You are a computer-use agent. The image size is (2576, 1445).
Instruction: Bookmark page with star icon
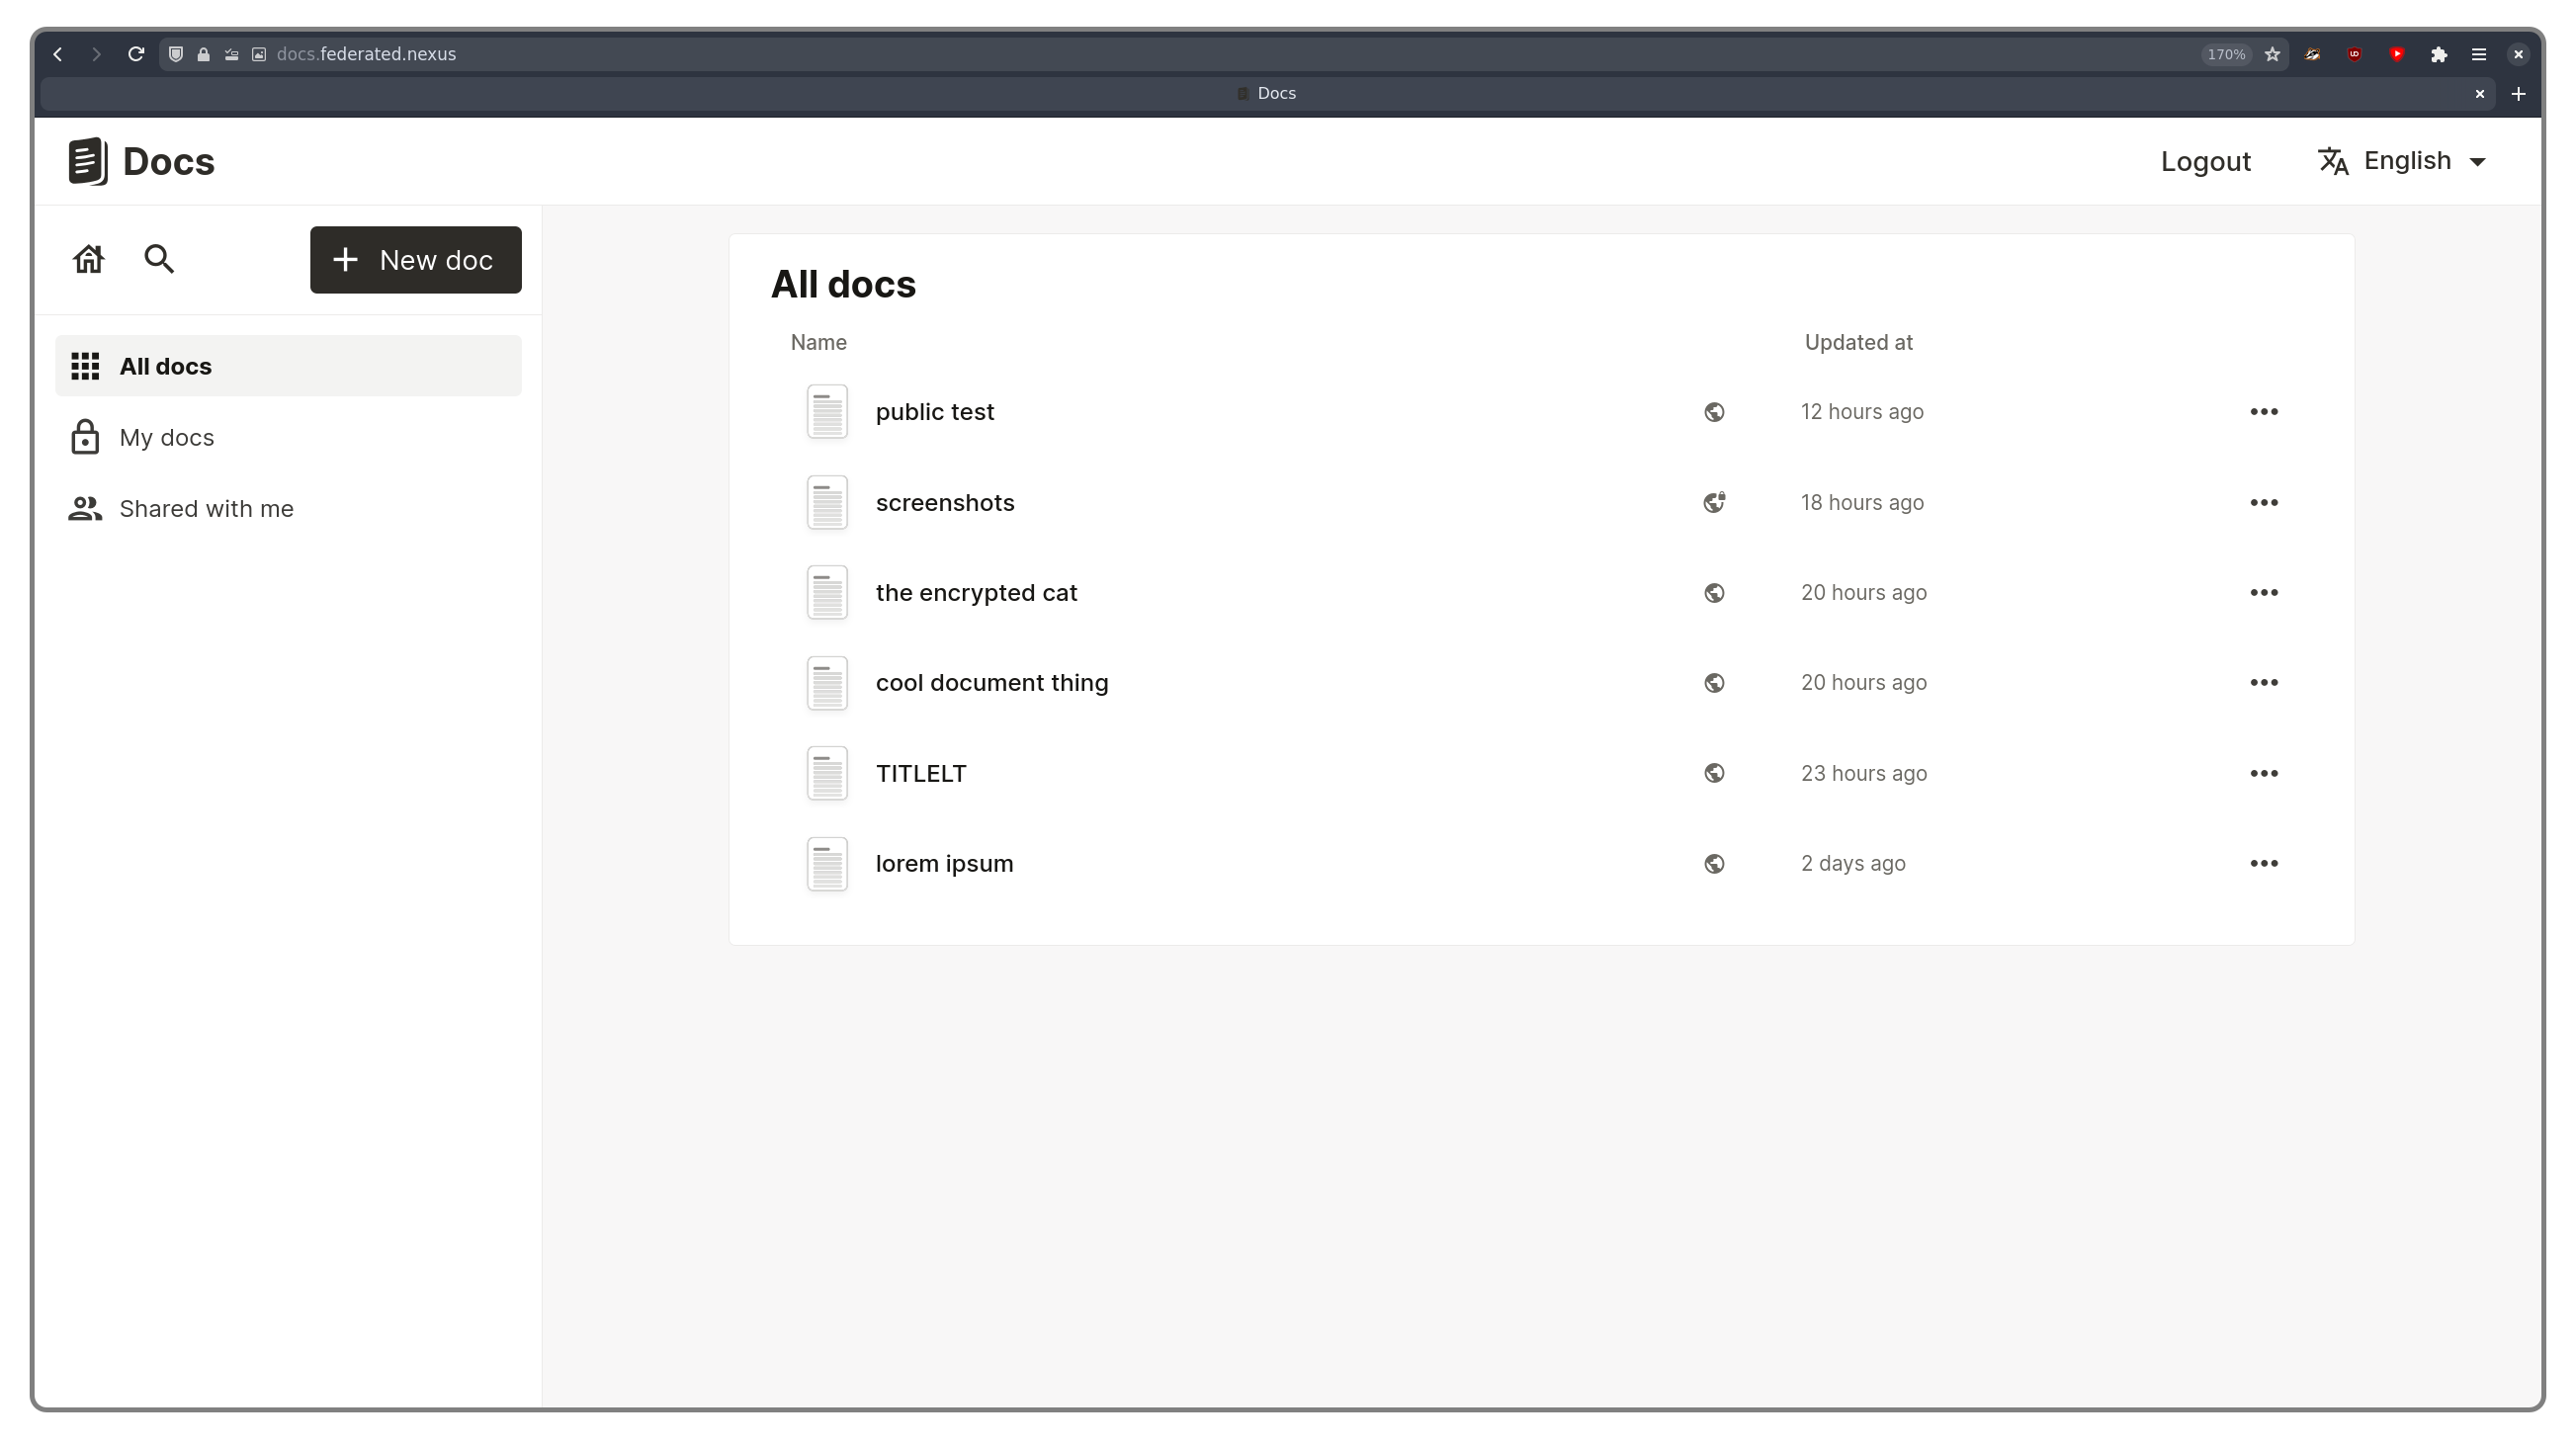(2271, 55)
